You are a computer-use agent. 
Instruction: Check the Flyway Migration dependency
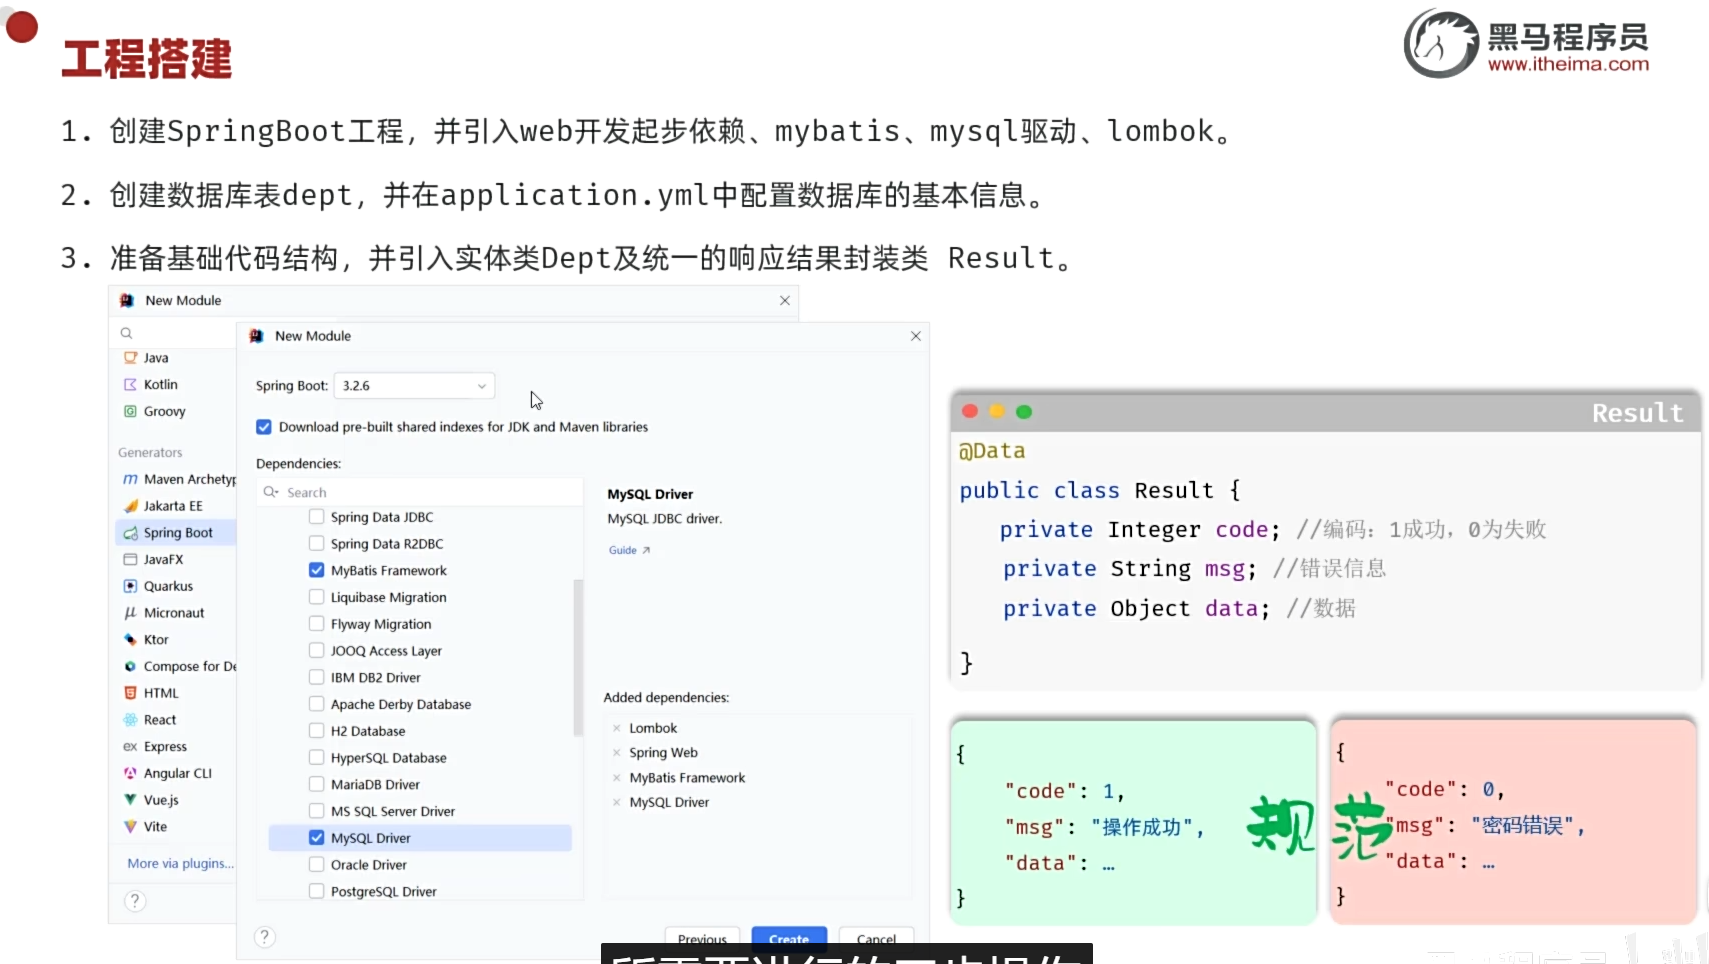pos(316,624)
